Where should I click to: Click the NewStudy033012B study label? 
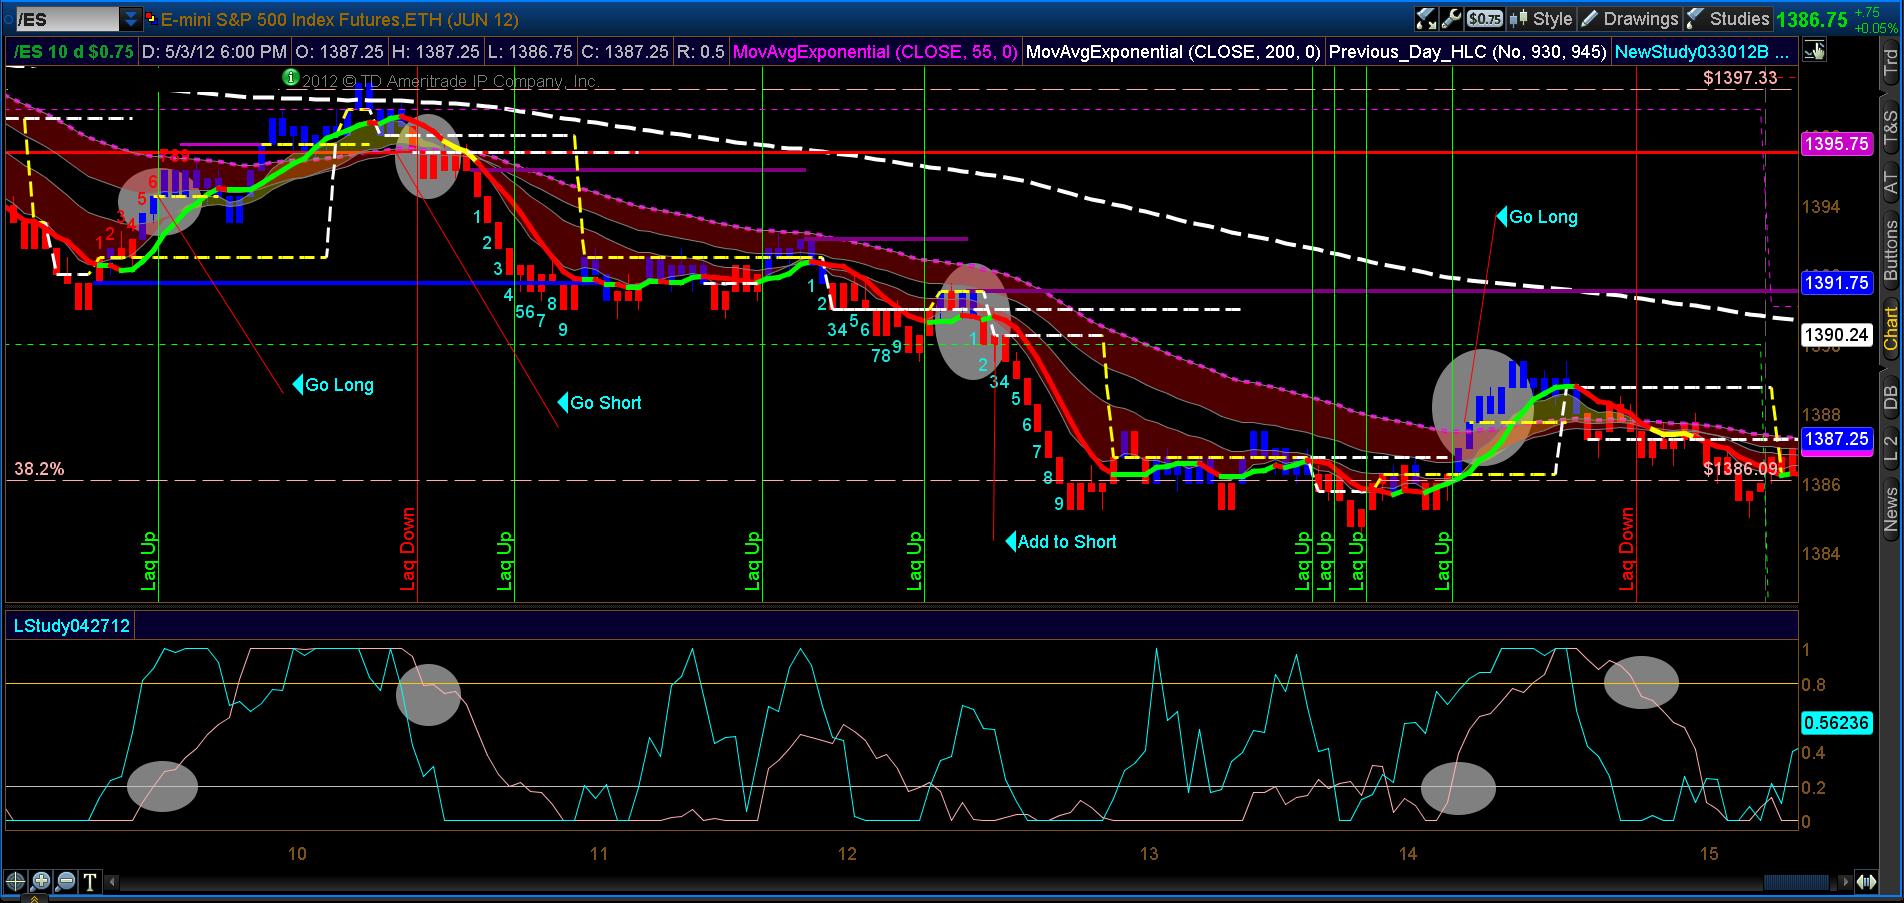[1703, 51]
